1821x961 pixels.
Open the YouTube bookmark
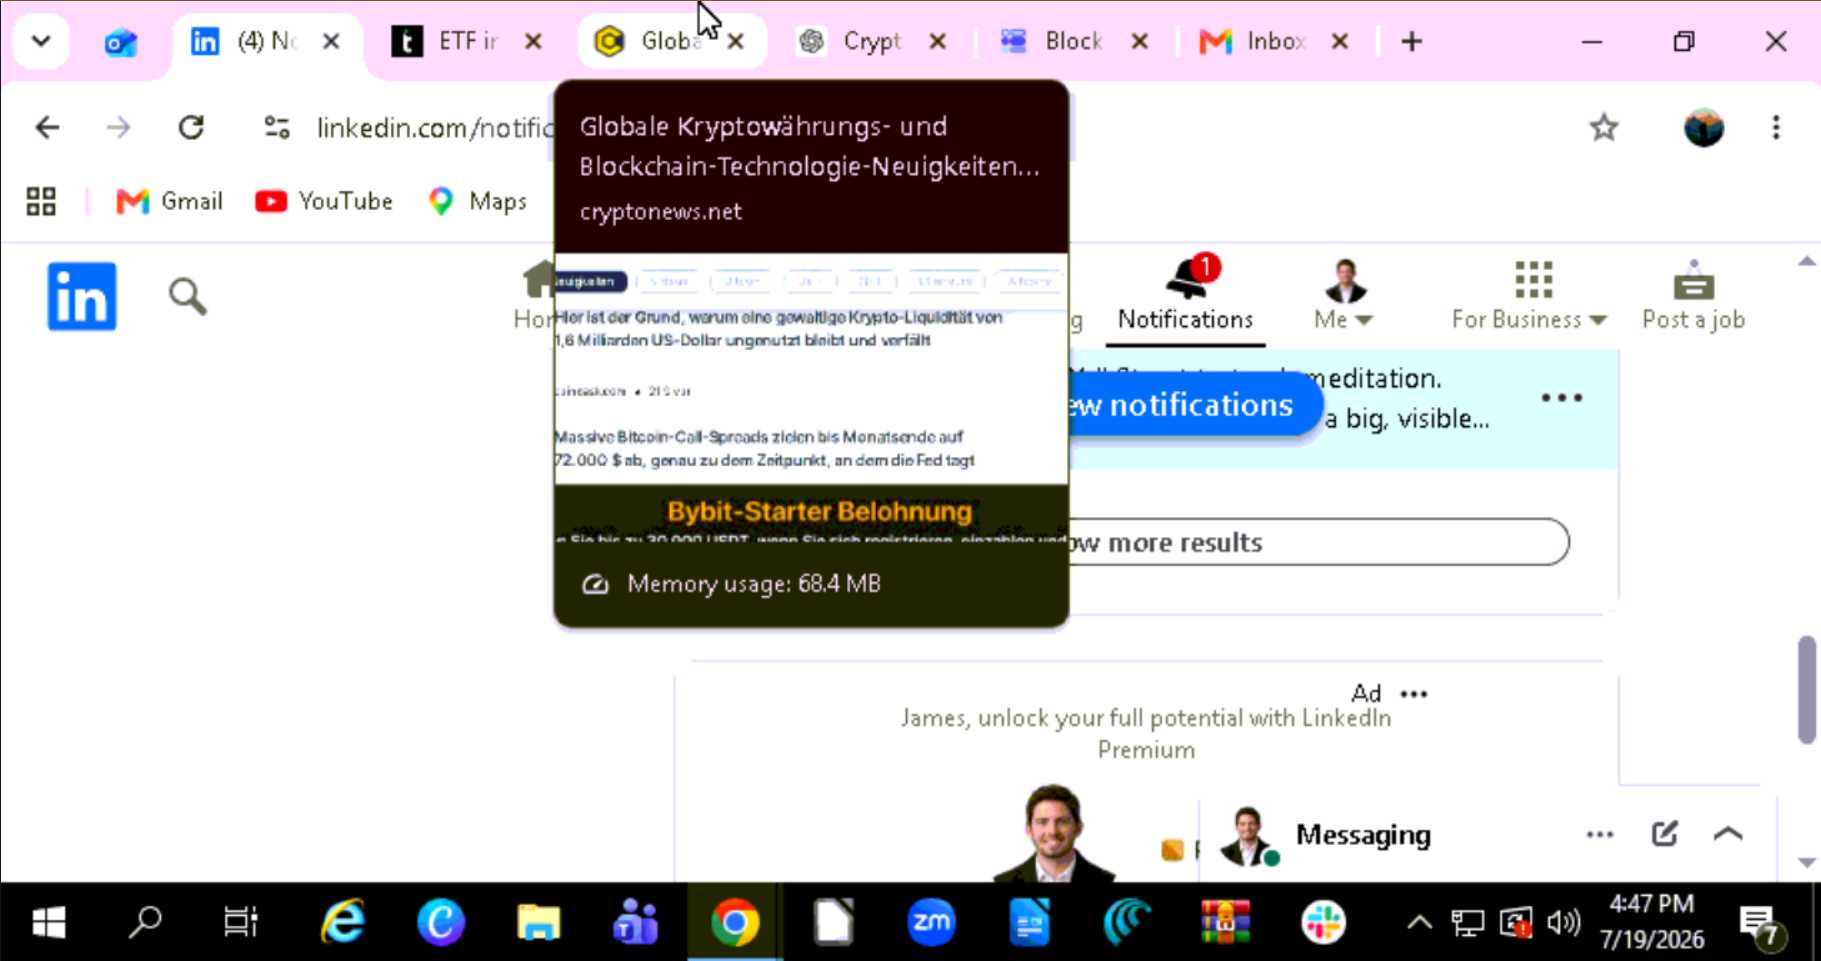324,202
